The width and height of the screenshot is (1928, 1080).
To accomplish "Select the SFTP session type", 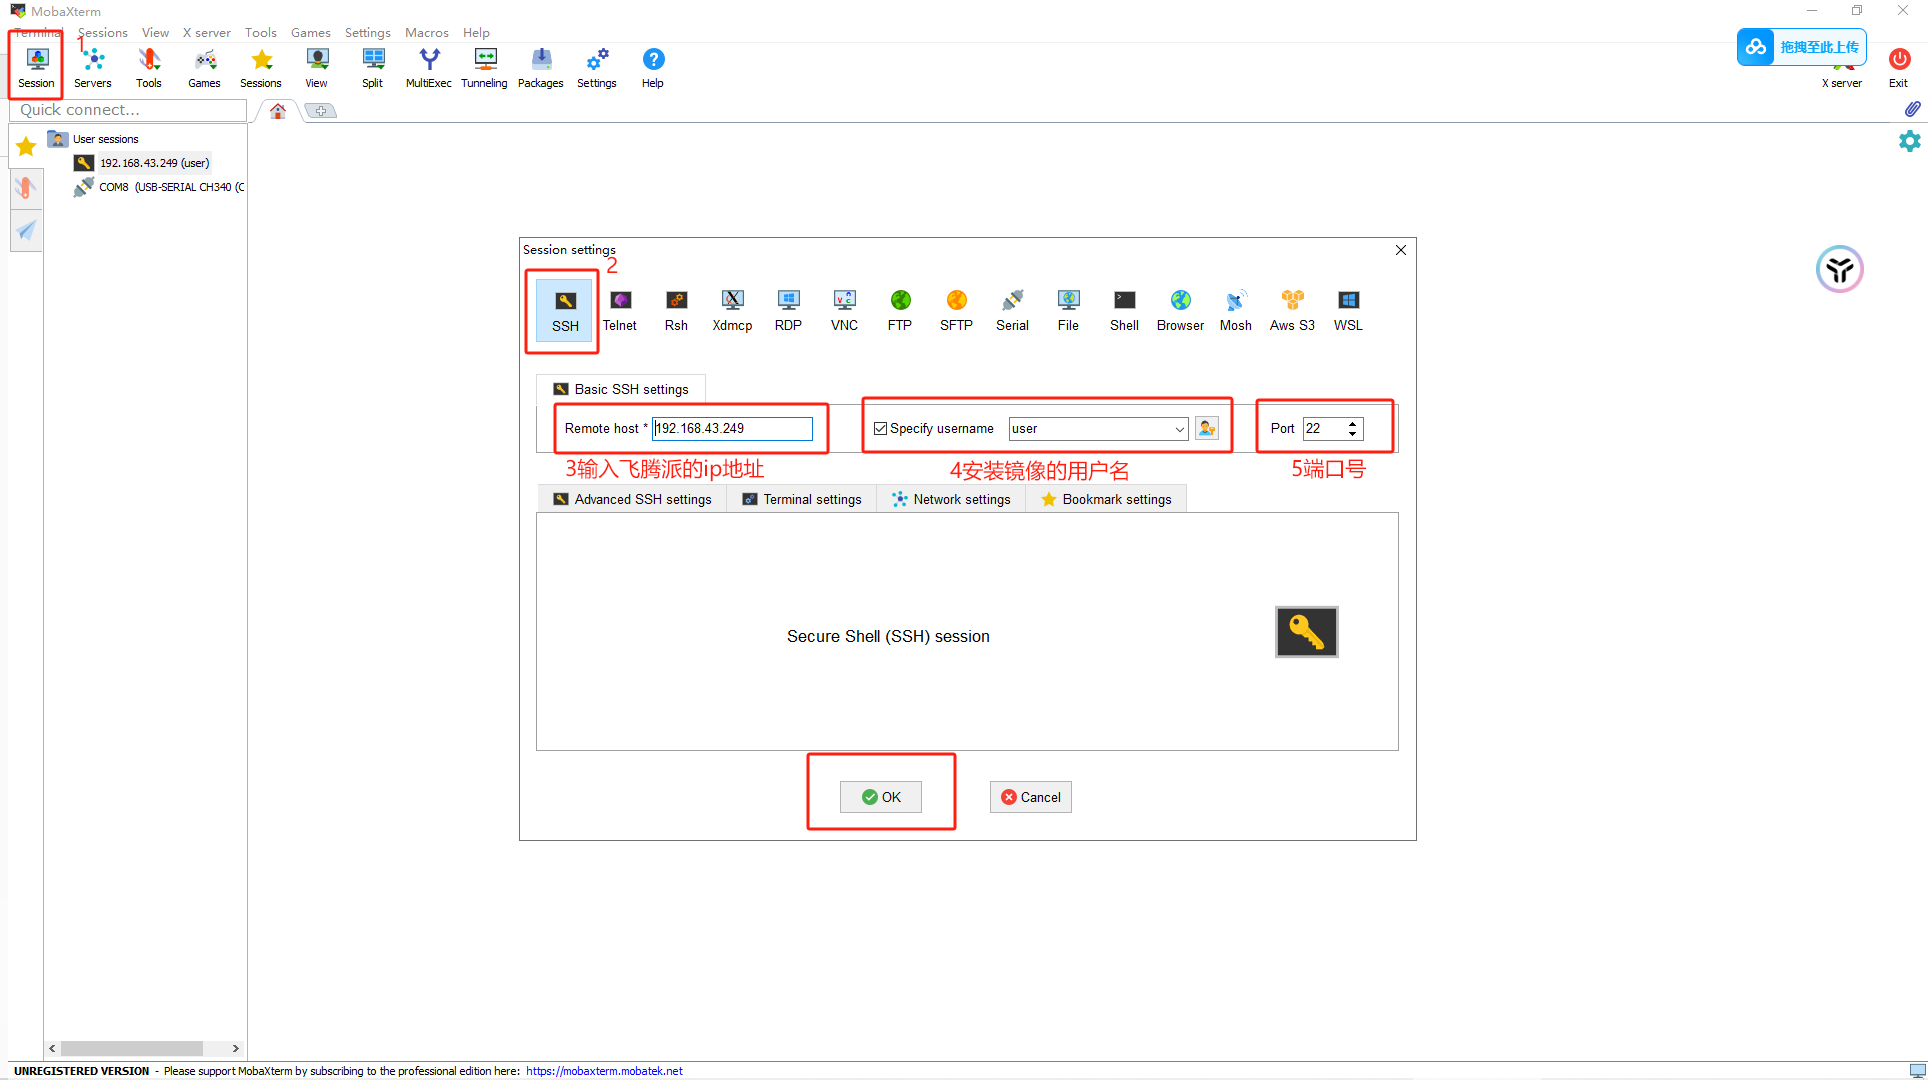I will click(x=957, y=311).
